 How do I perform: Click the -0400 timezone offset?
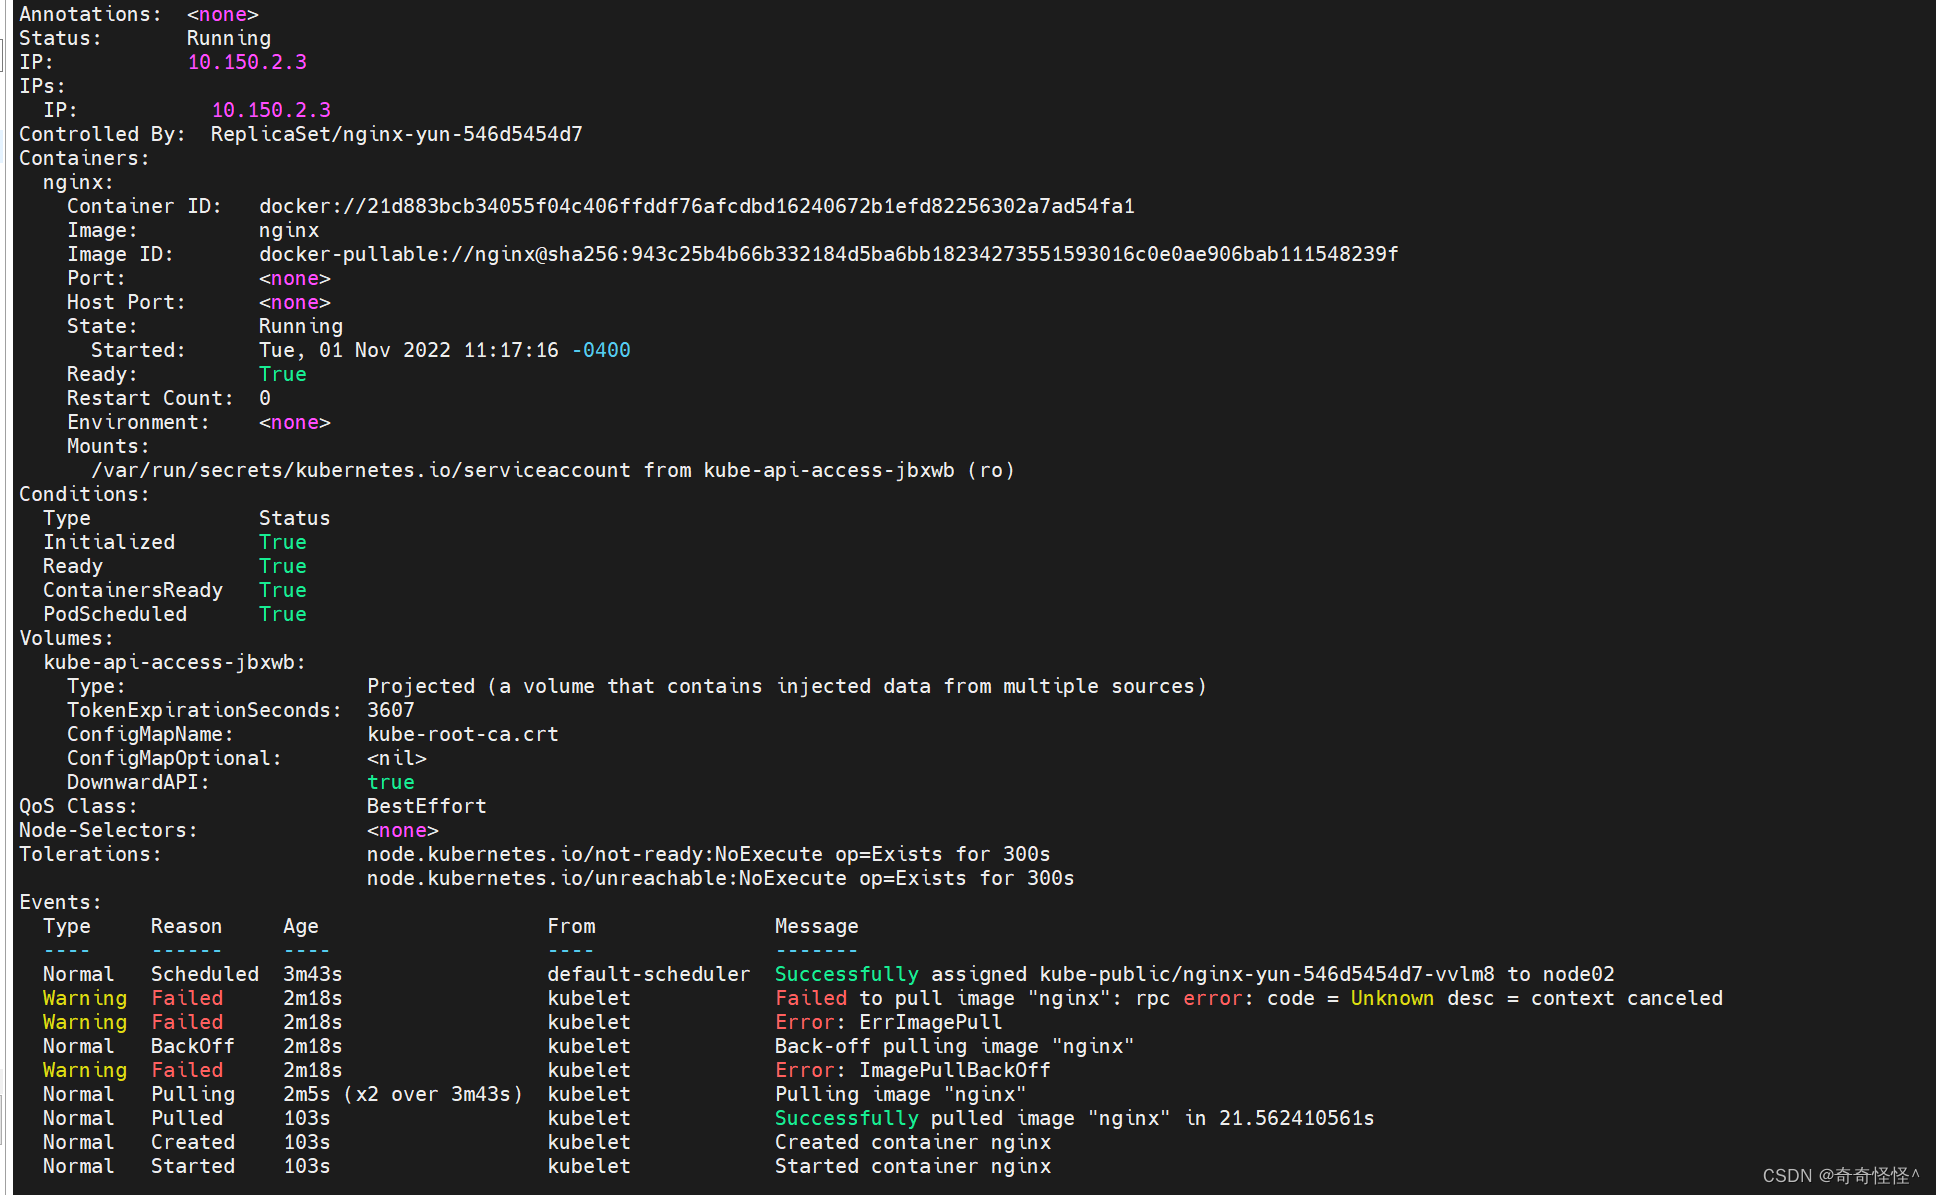pyautogui.click(x=600, y=350)
